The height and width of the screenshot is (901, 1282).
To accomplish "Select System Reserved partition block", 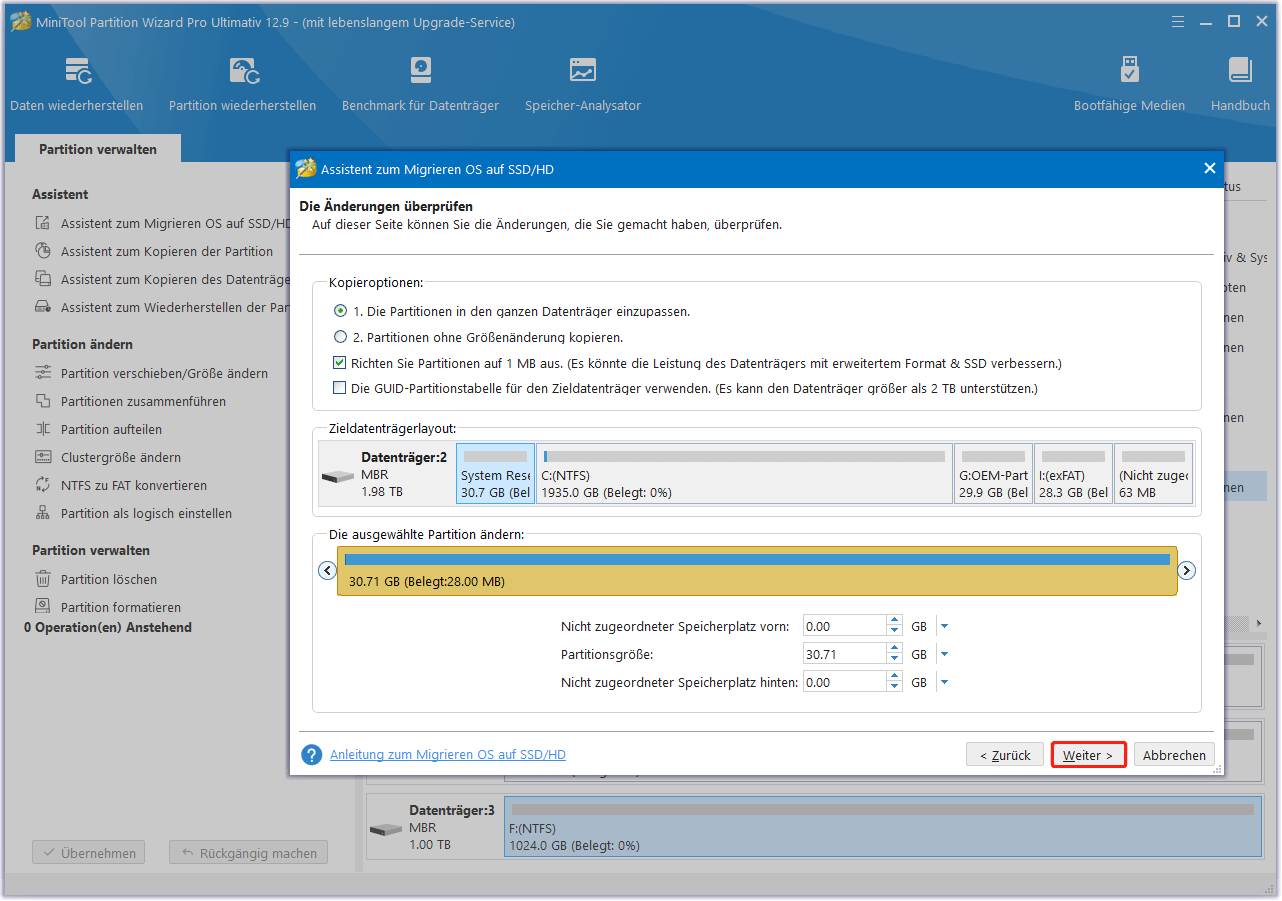I will [x=495, y=474].
